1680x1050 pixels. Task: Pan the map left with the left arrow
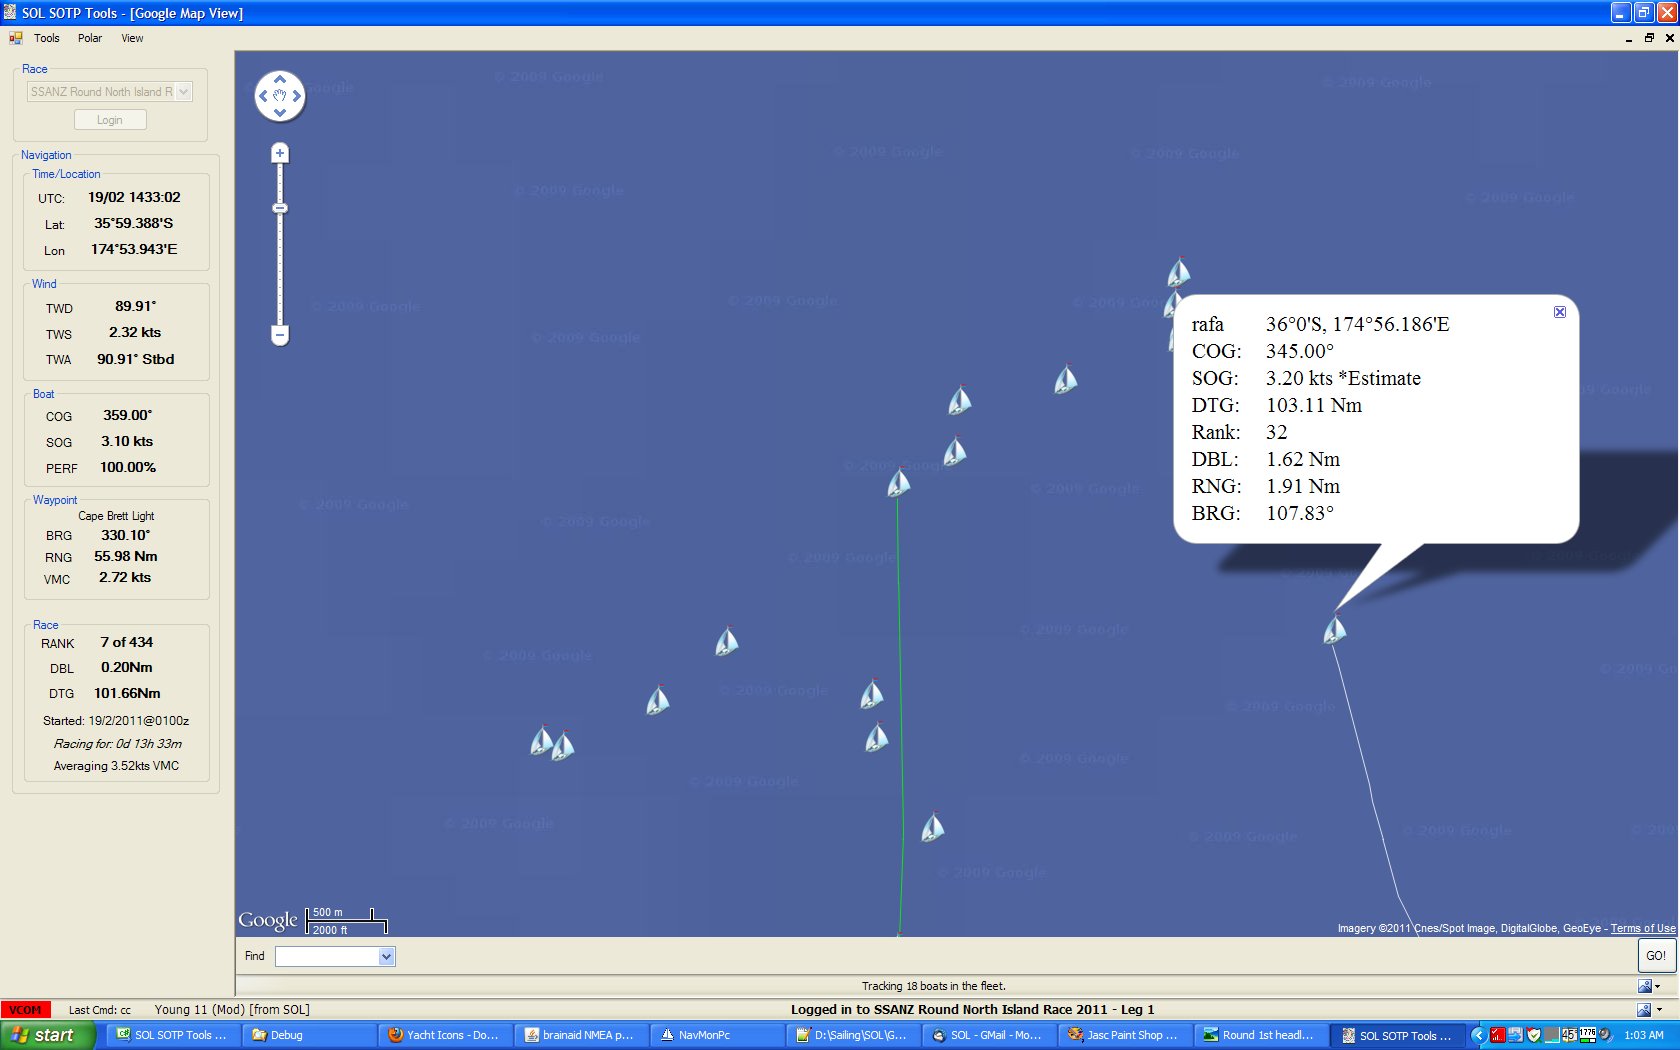[x=263, y=96]
